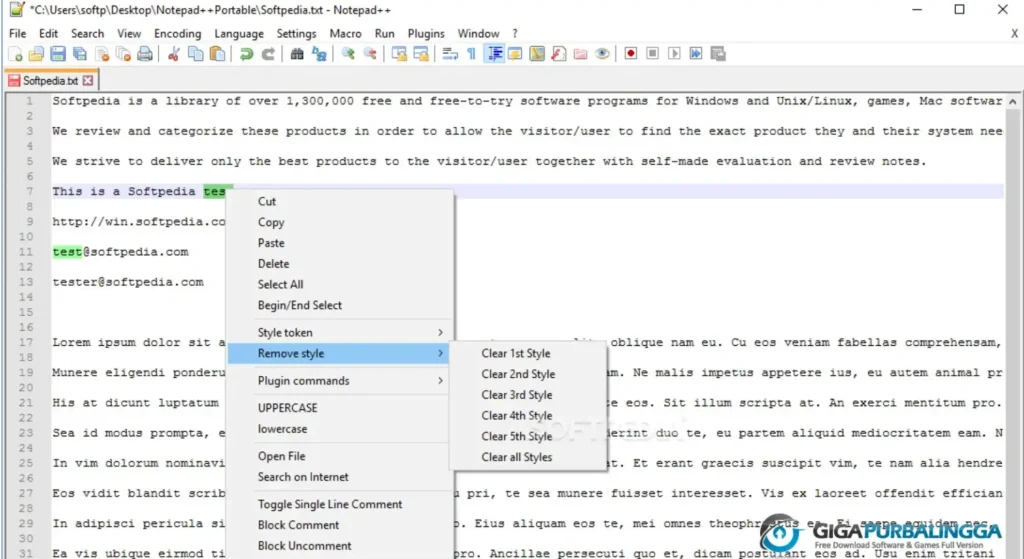
Task: Select Toggle Single Line Comment entry
Action: [330, 504]
